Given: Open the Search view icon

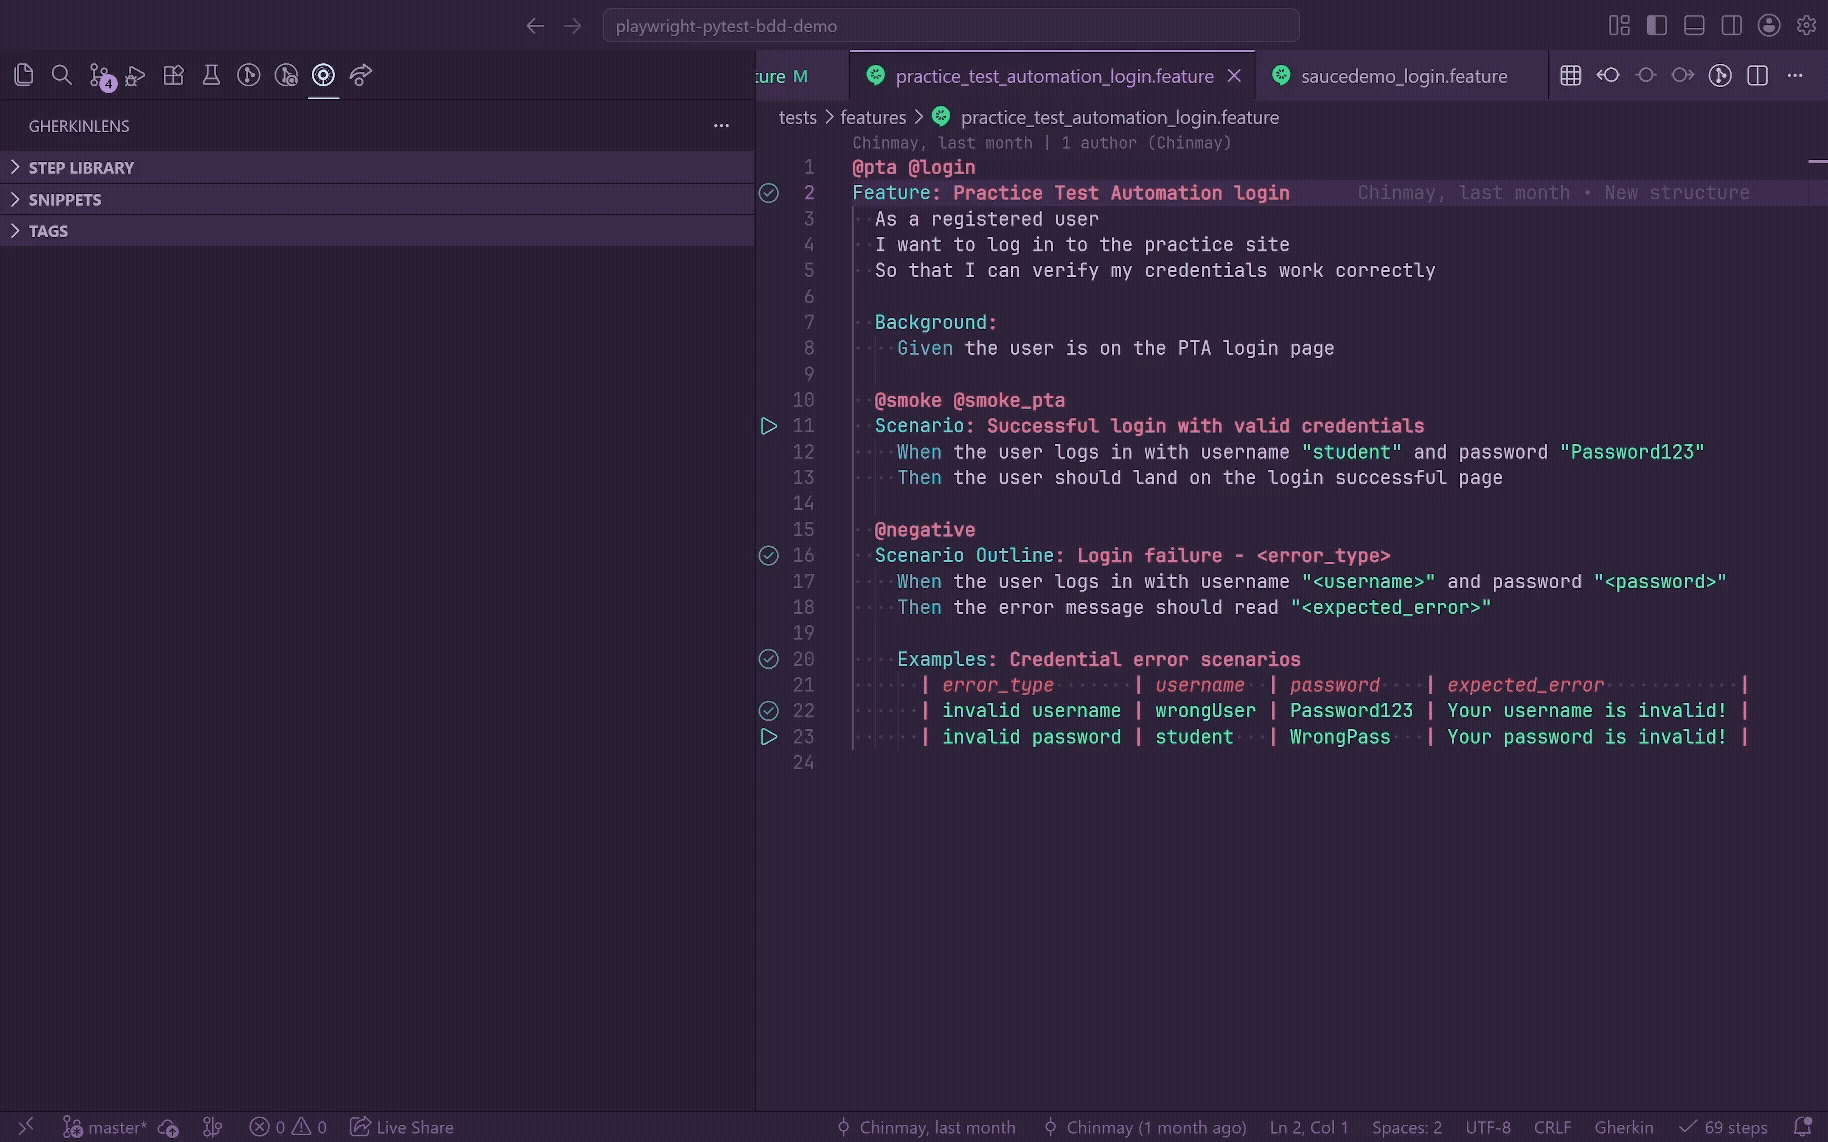Looking at the screenshot, I should pyautogui.click(x=61, y=75).
